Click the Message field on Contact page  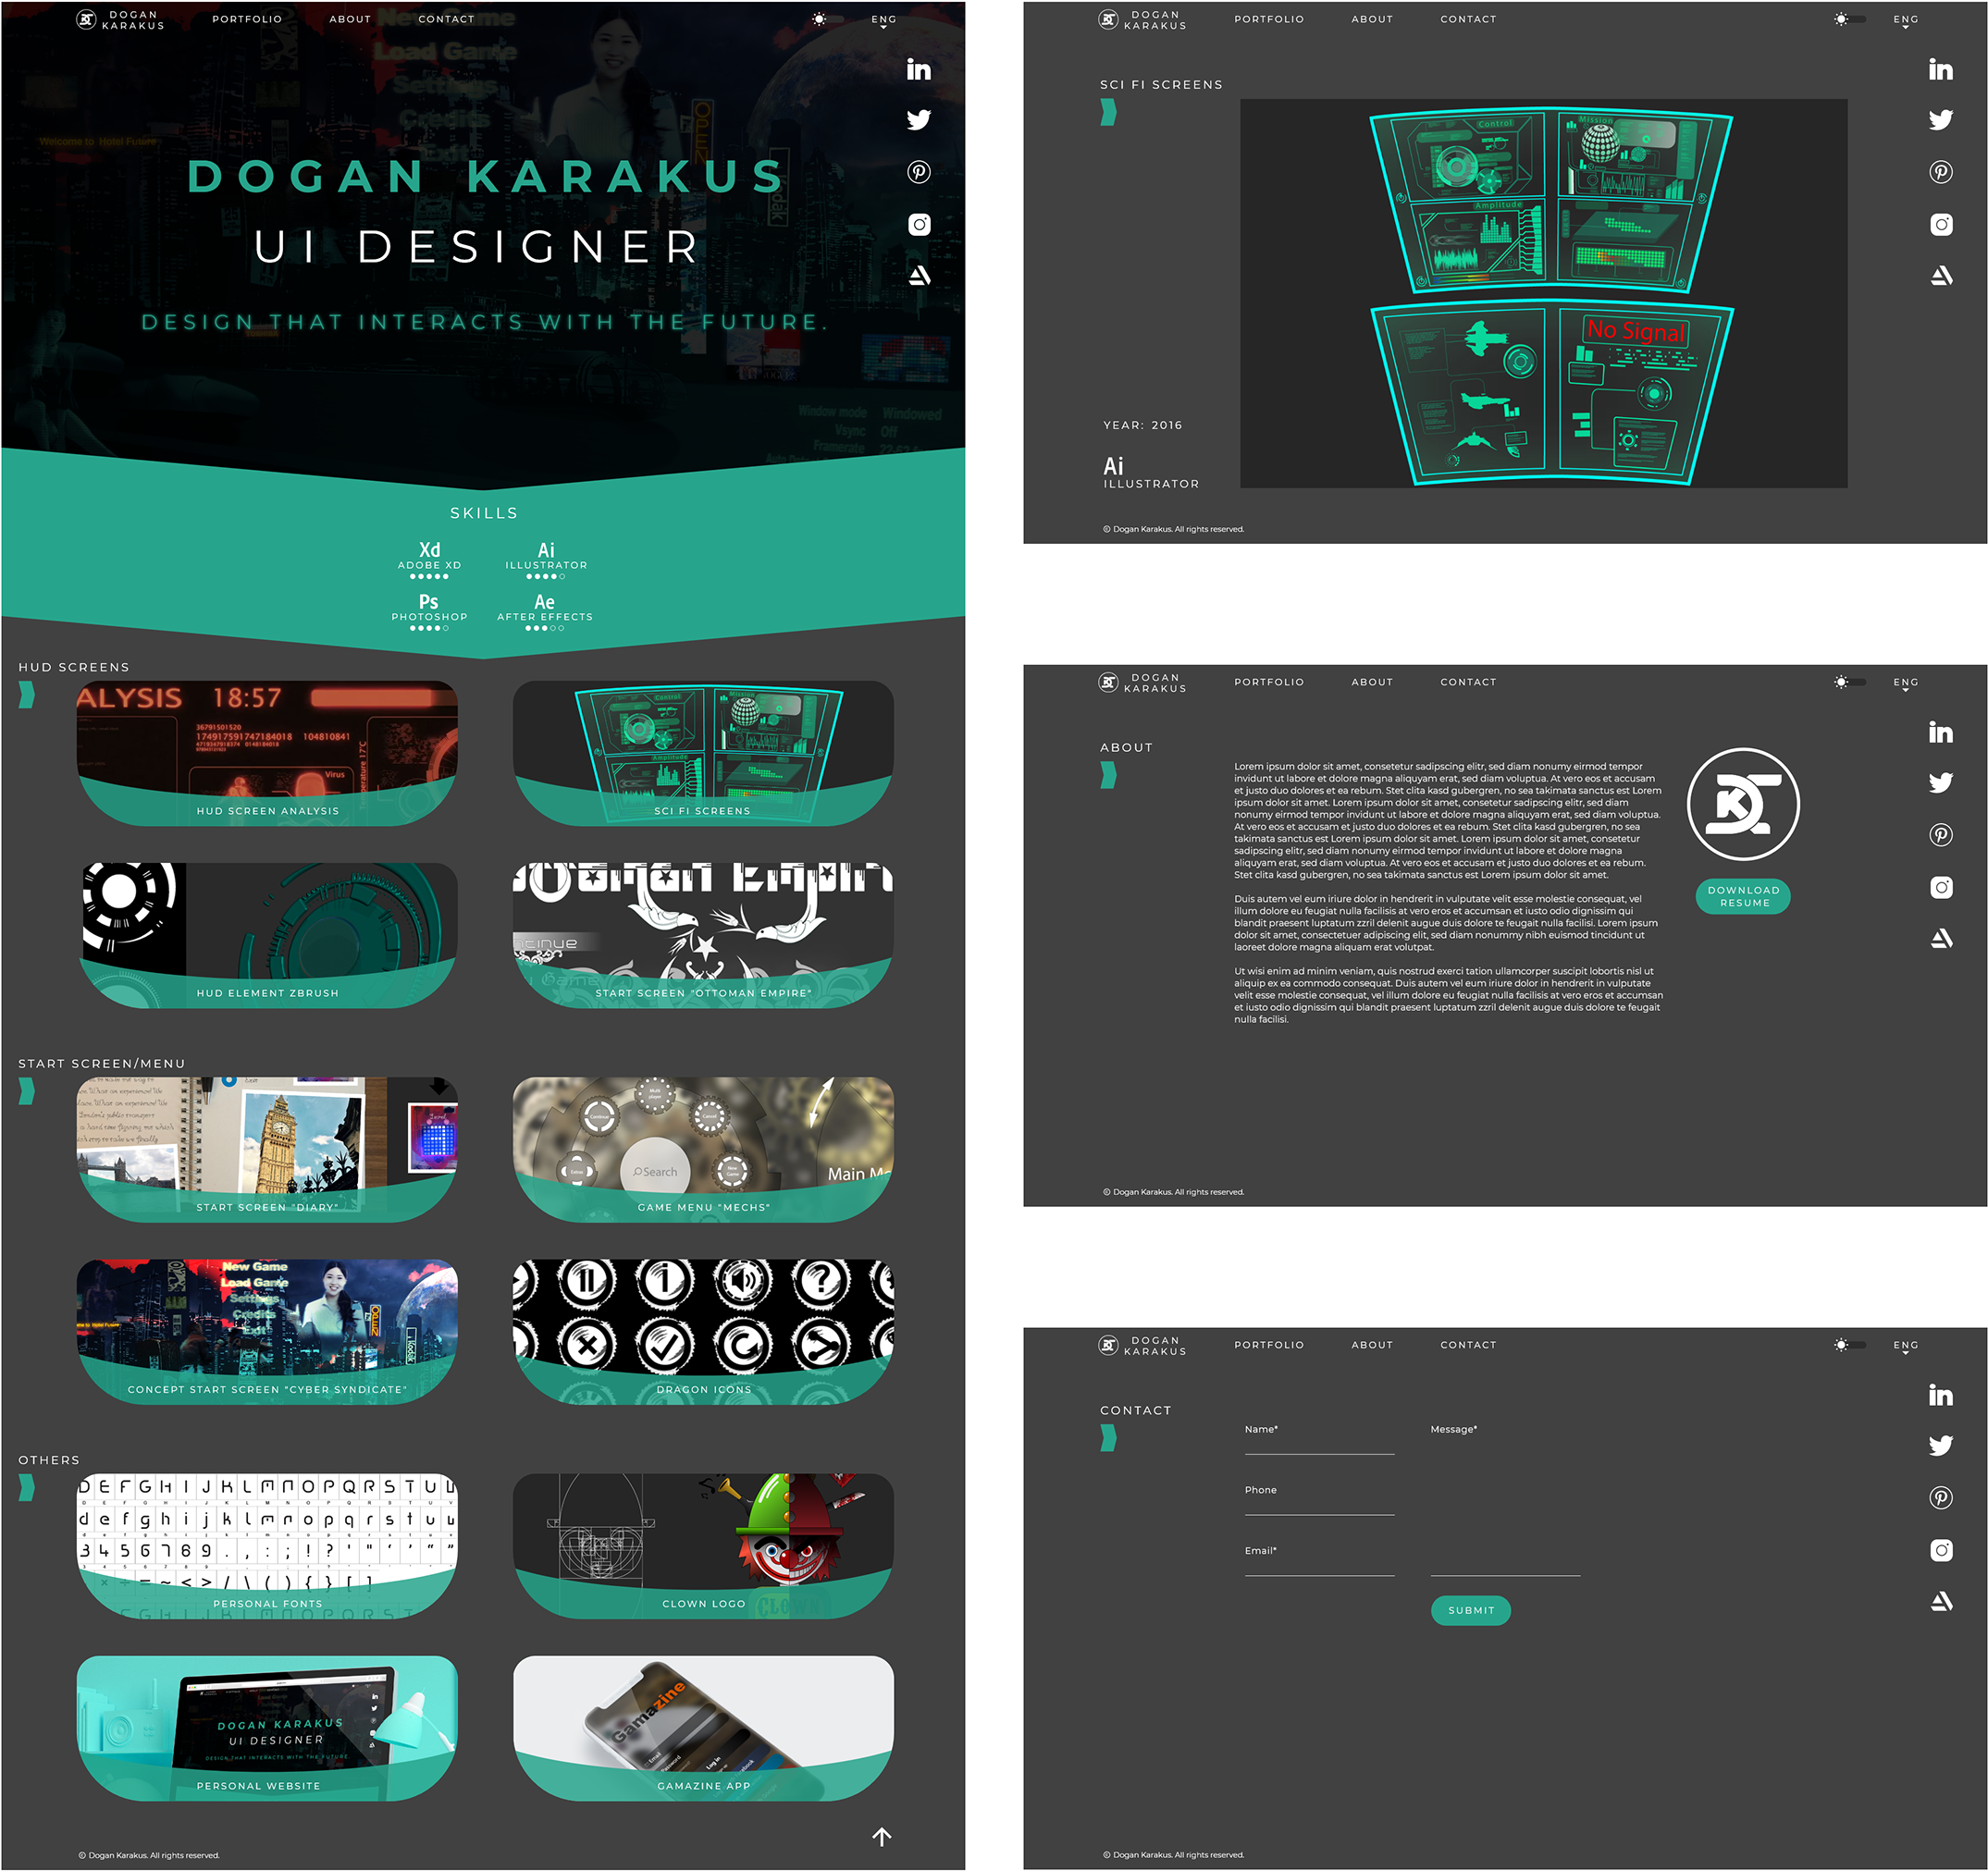[1505, 1499]
